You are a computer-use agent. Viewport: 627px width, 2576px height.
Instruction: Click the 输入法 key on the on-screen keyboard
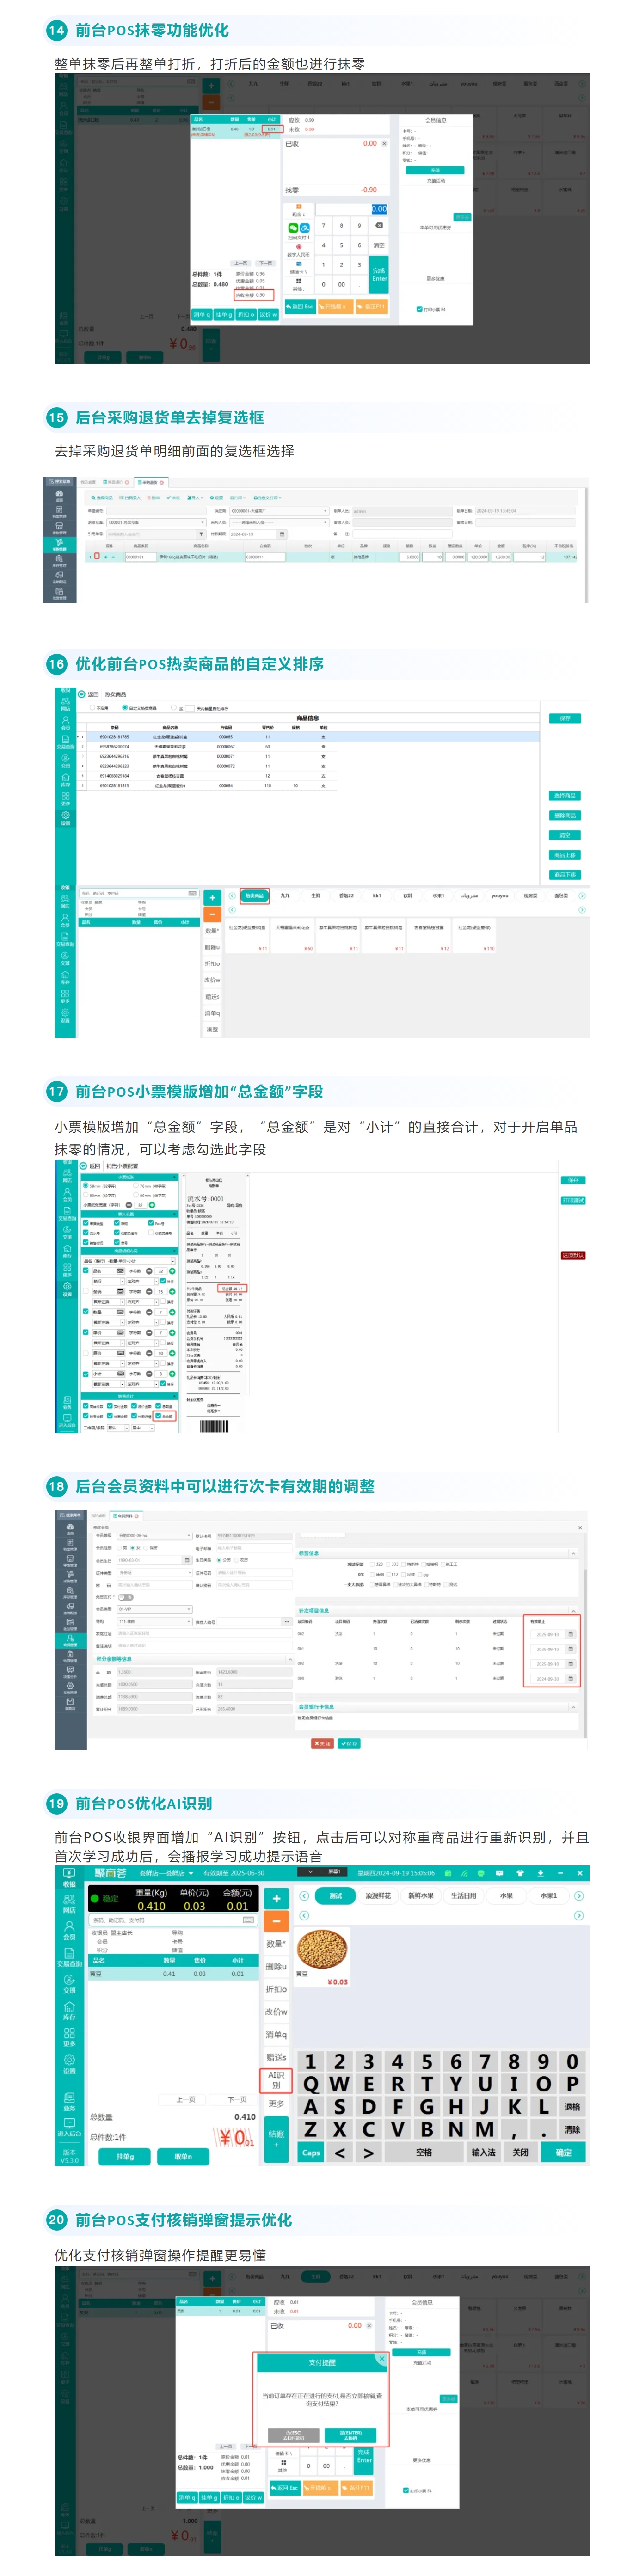pos(484,2153)
